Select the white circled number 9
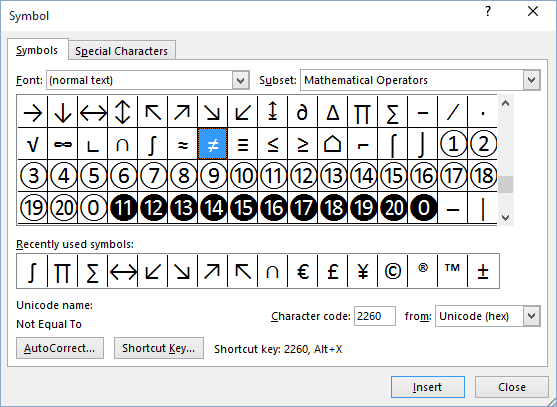The width and height of the screenshot is (557, 407). tap(212, 175)
